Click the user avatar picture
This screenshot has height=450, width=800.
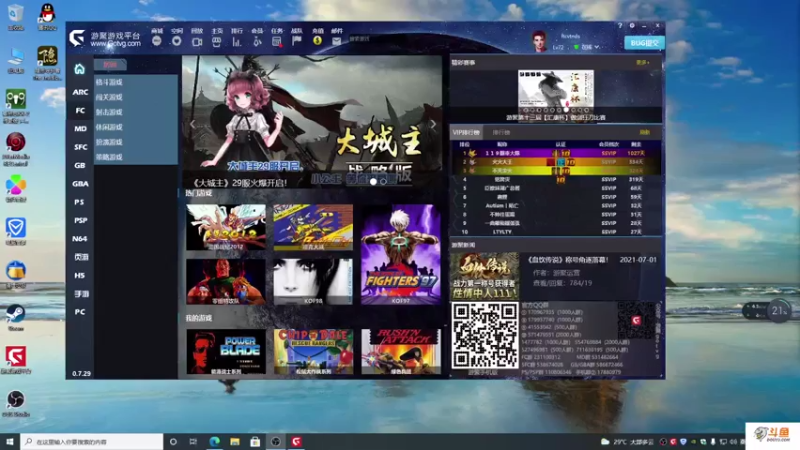coord(539,41)
